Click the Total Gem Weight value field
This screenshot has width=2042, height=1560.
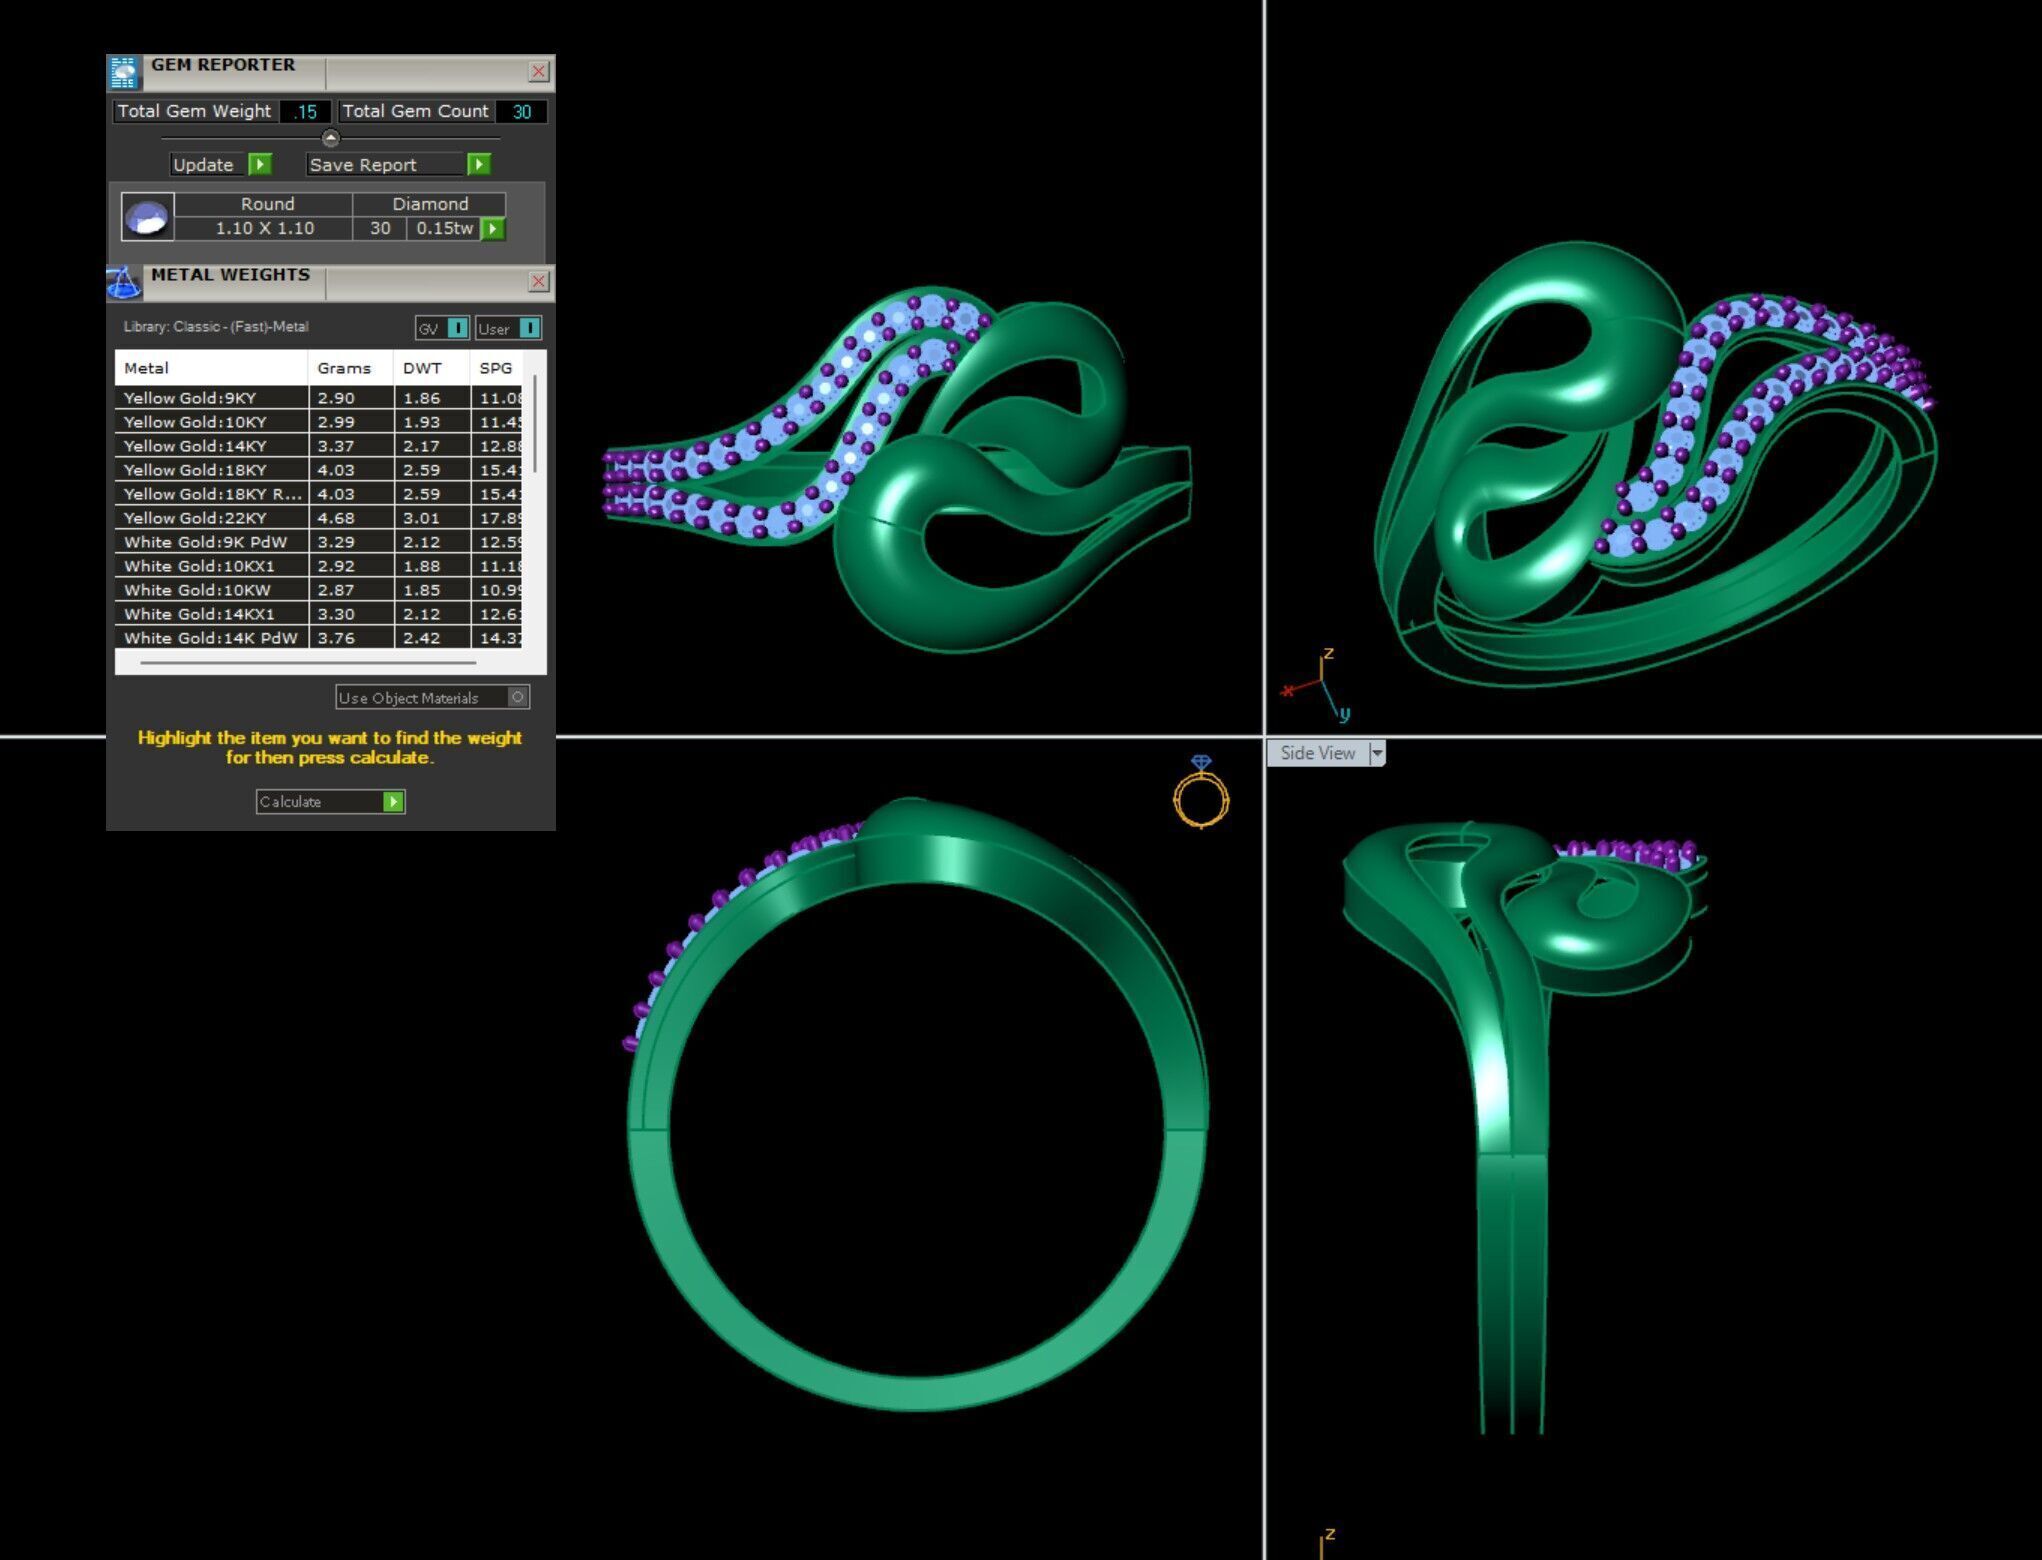305,111
